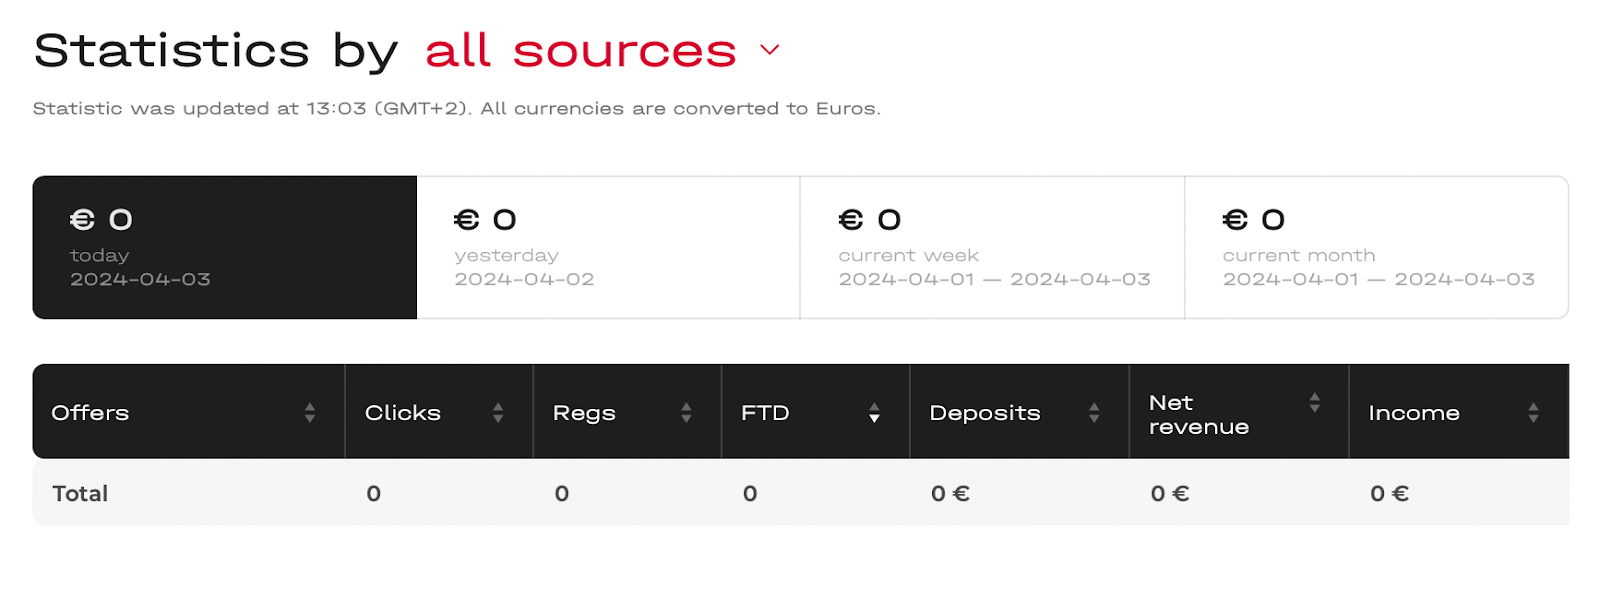Click the Regs column sort arrows
This screenshot has width=1600, height=589.
(x=686, y=412)
